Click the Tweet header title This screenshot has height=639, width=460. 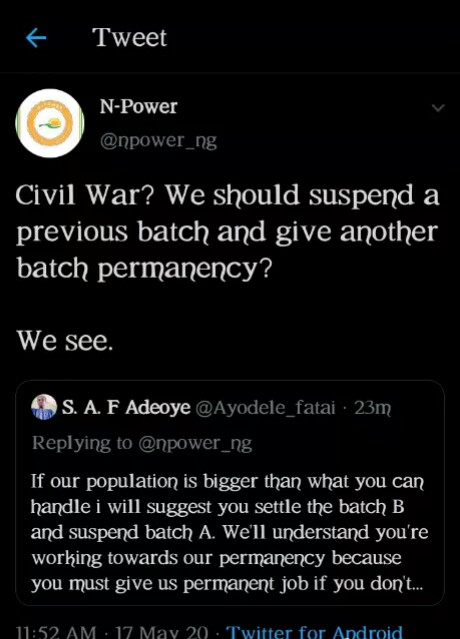click(130, 37)
